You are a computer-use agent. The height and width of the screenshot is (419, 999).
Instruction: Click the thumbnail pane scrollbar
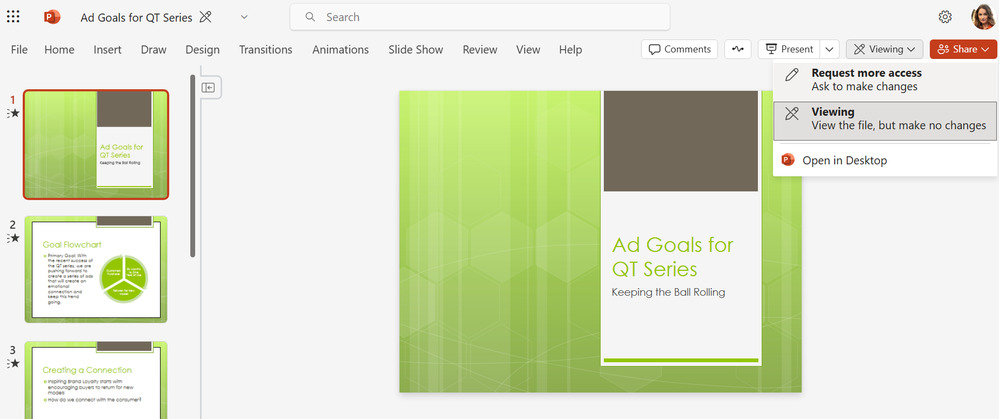[193, 166]
